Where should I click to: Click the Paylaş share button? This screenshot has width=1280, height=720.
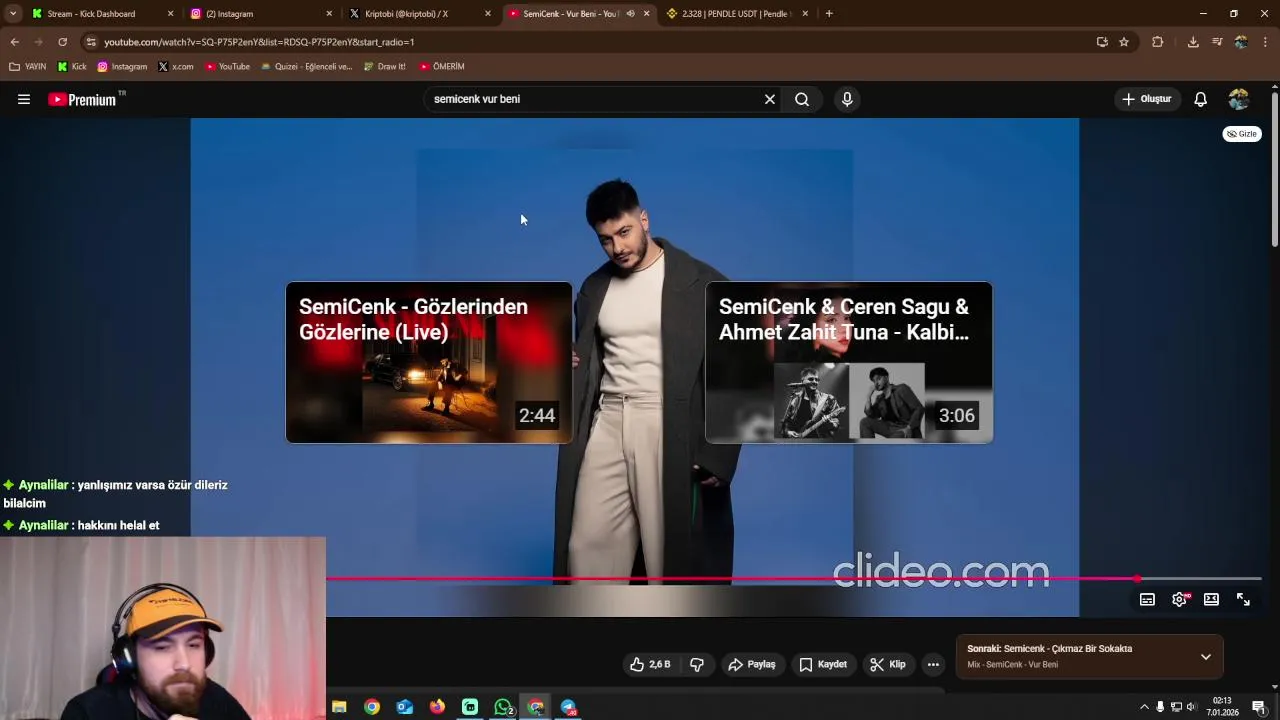752,664
